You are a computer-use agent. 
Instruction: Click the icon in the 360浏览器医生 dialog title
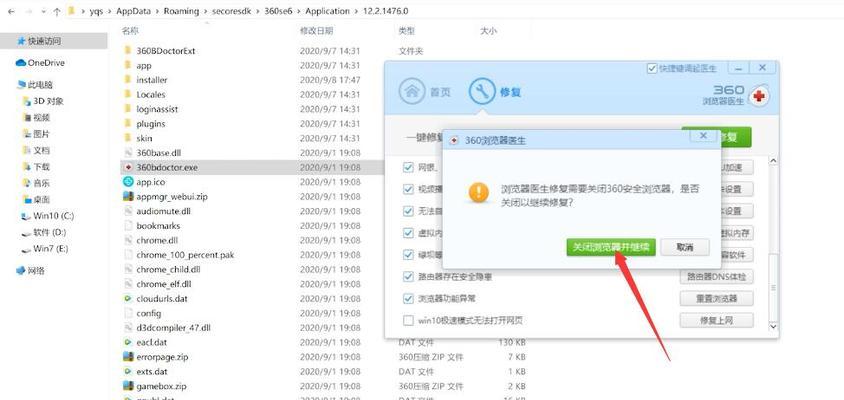click(x=454, y=141)
